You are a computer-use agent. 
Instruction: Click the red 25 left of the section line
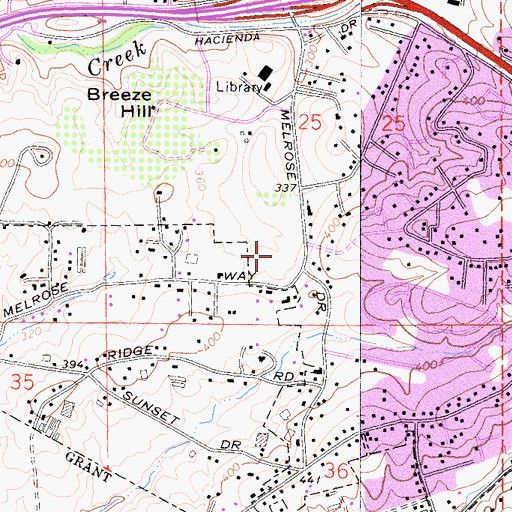coord(310,122)
